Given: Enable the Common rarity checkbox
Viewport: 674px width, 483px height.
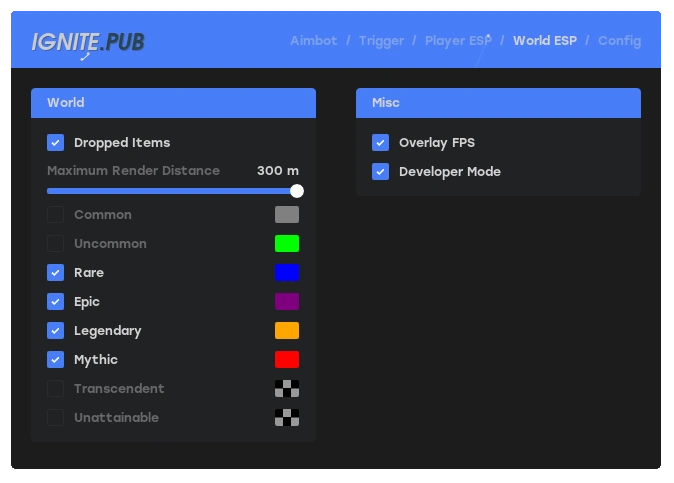Looking at the screenshot, I should [56, 215].
